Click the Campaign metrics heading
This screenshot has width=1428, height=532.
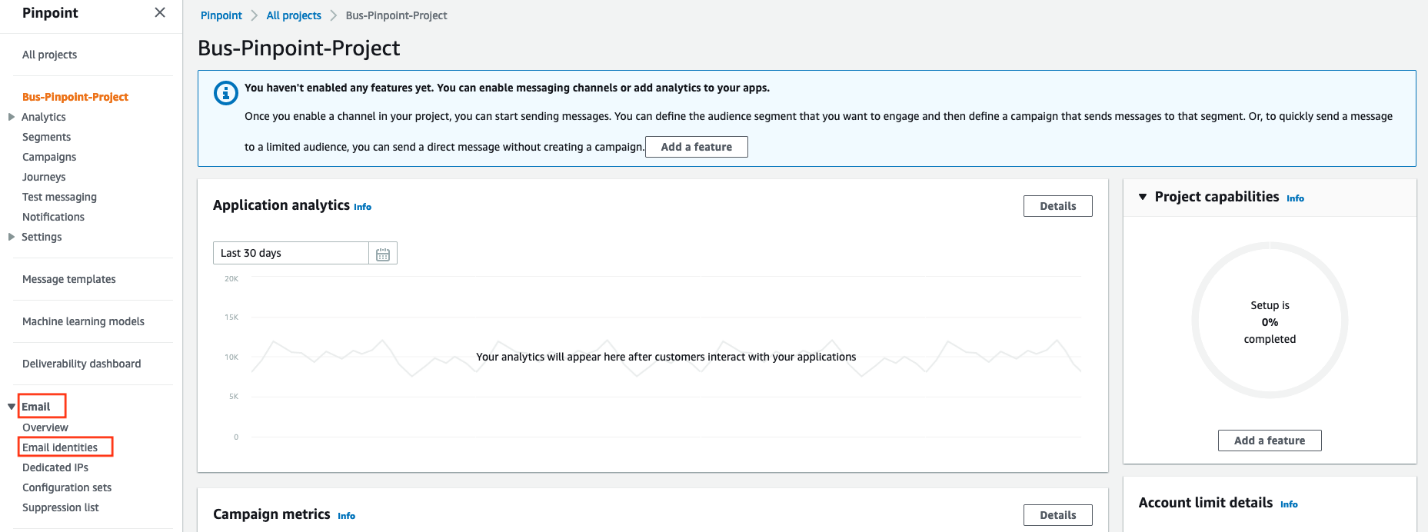(272, 514)
